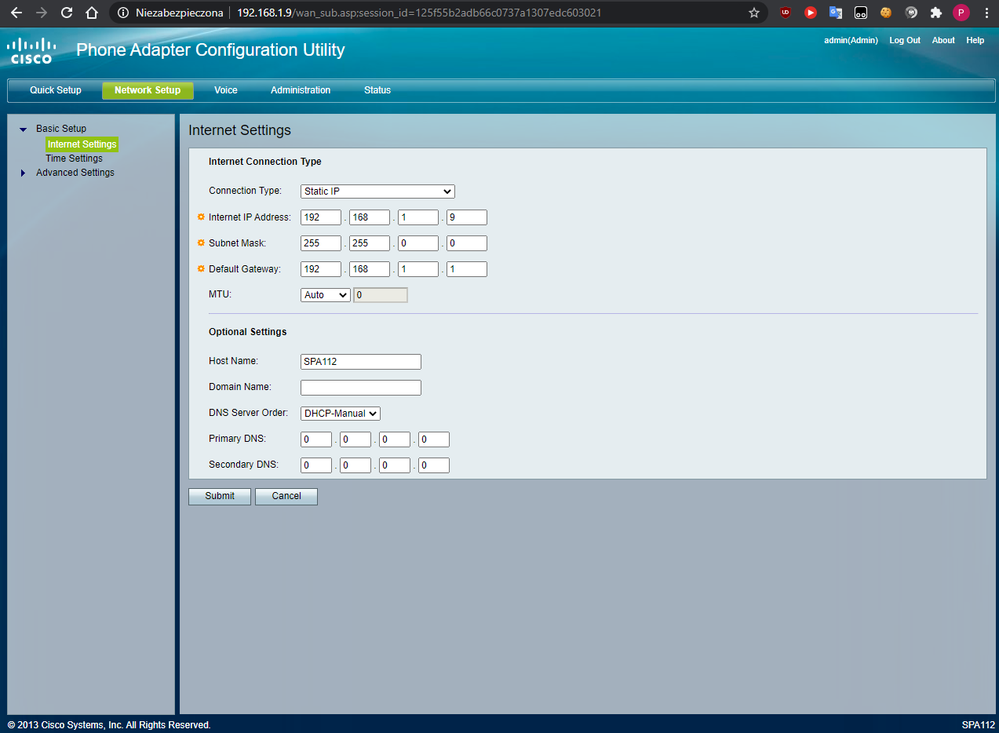Reload the page with the refresh icon
Image resolution: width=999 pixels, height=733 pixels.
67,14
